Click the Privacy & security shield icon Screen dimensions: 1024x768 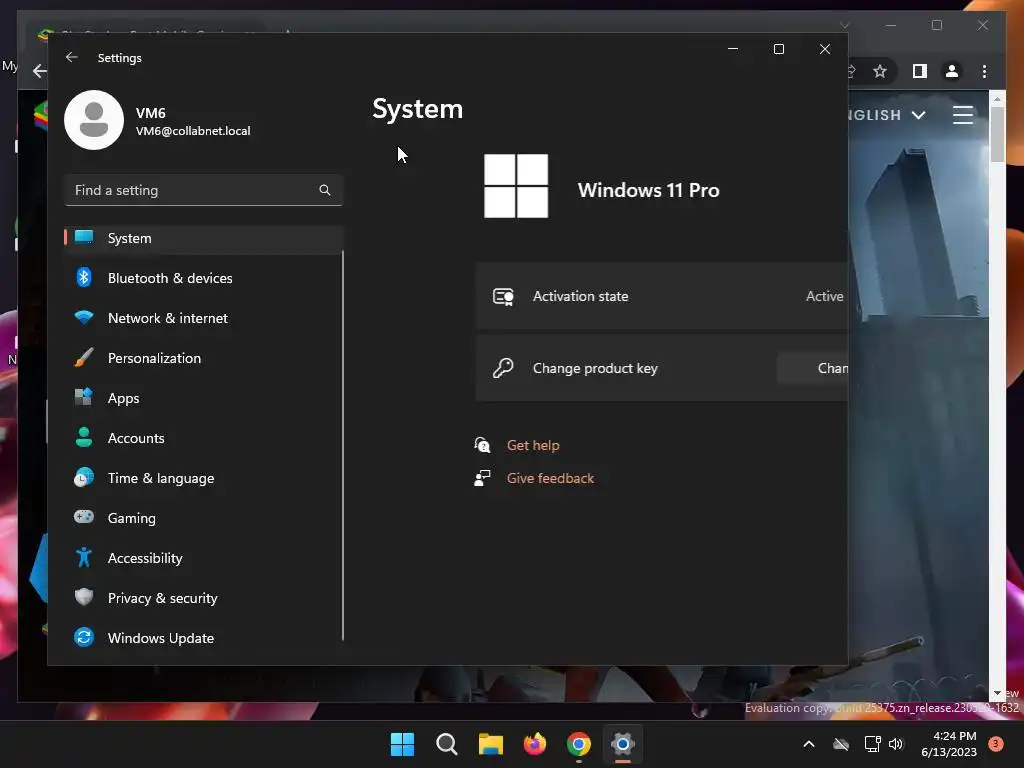(84, 597)
